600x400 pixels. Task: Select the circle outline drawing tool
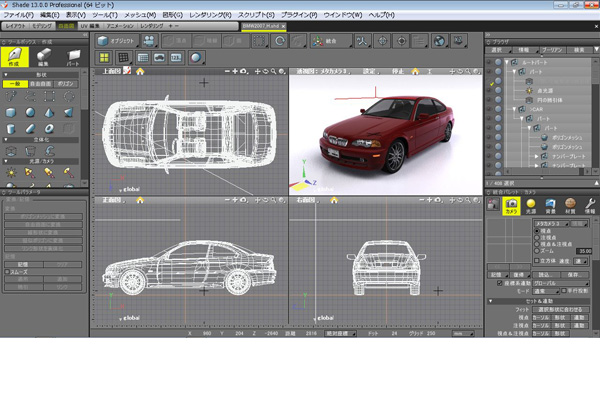[69, 96]
